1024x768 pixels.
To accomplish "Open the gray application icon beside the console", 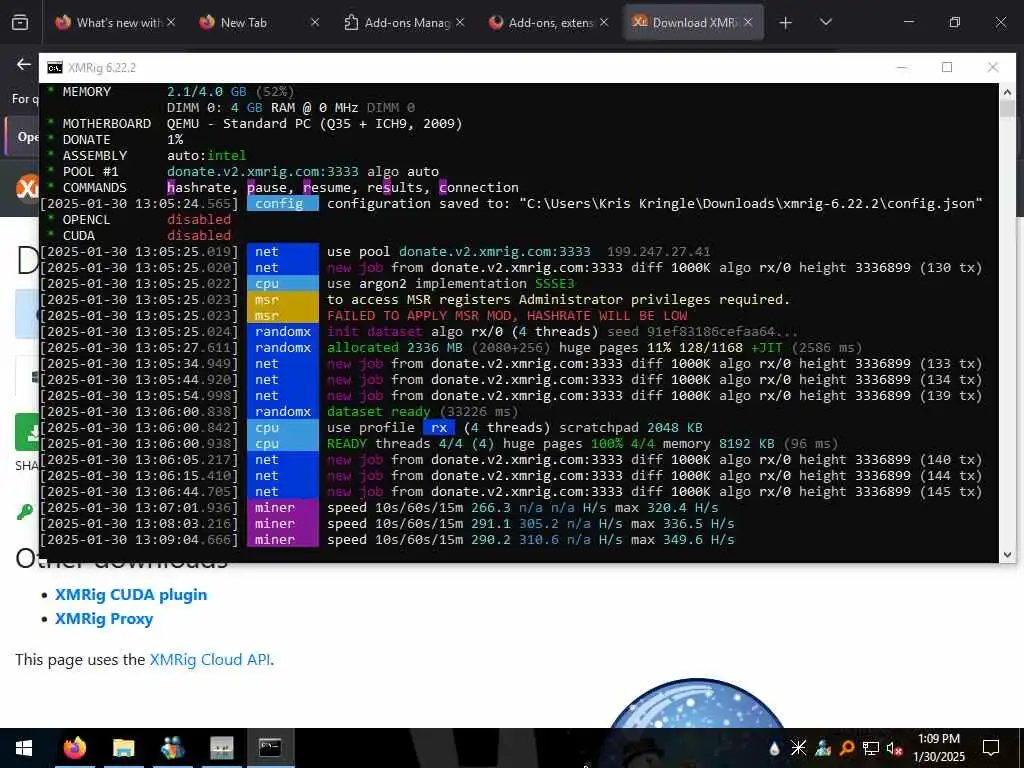I will pos(221,748).
